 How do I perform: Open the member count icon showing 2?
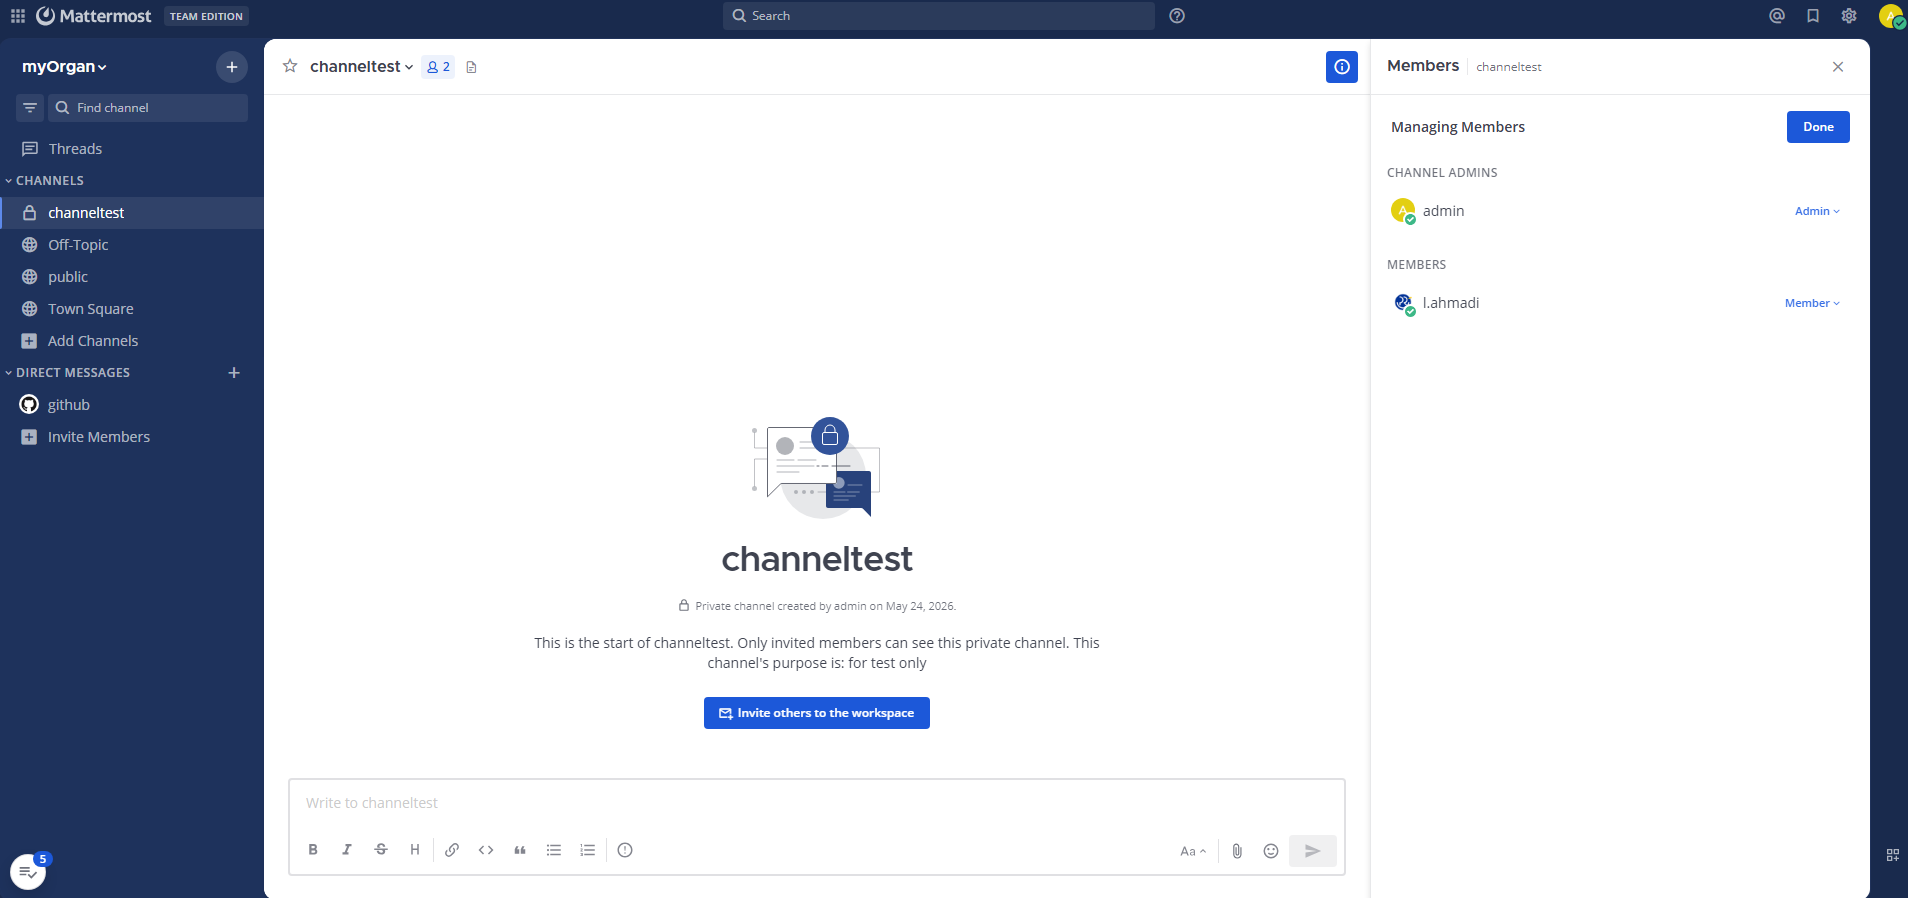[438, 67]
